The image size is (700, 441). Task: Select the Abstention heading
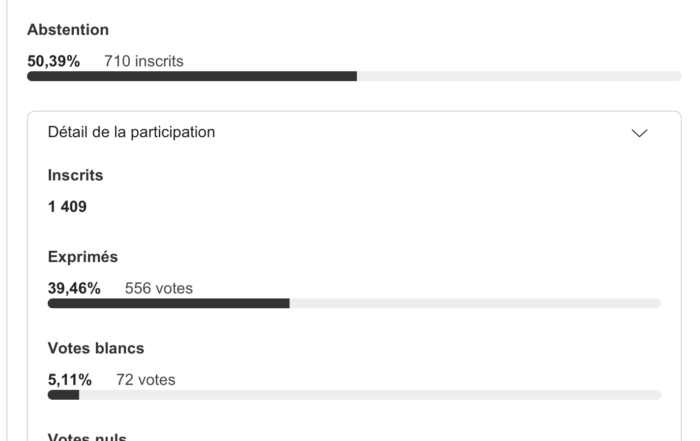pos(68,30)
